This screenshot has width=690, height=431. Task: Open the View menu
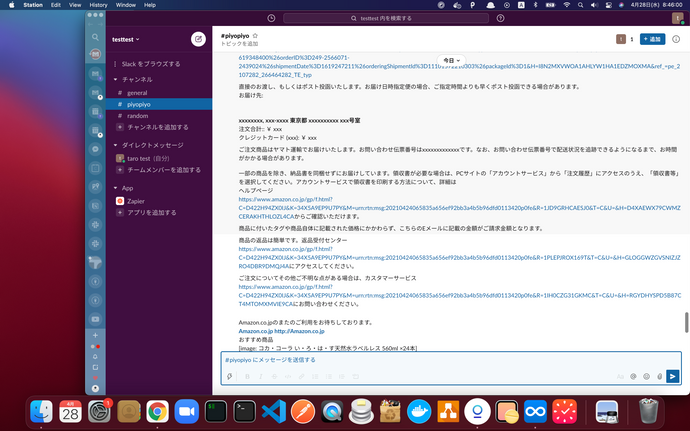pos(75,5)
